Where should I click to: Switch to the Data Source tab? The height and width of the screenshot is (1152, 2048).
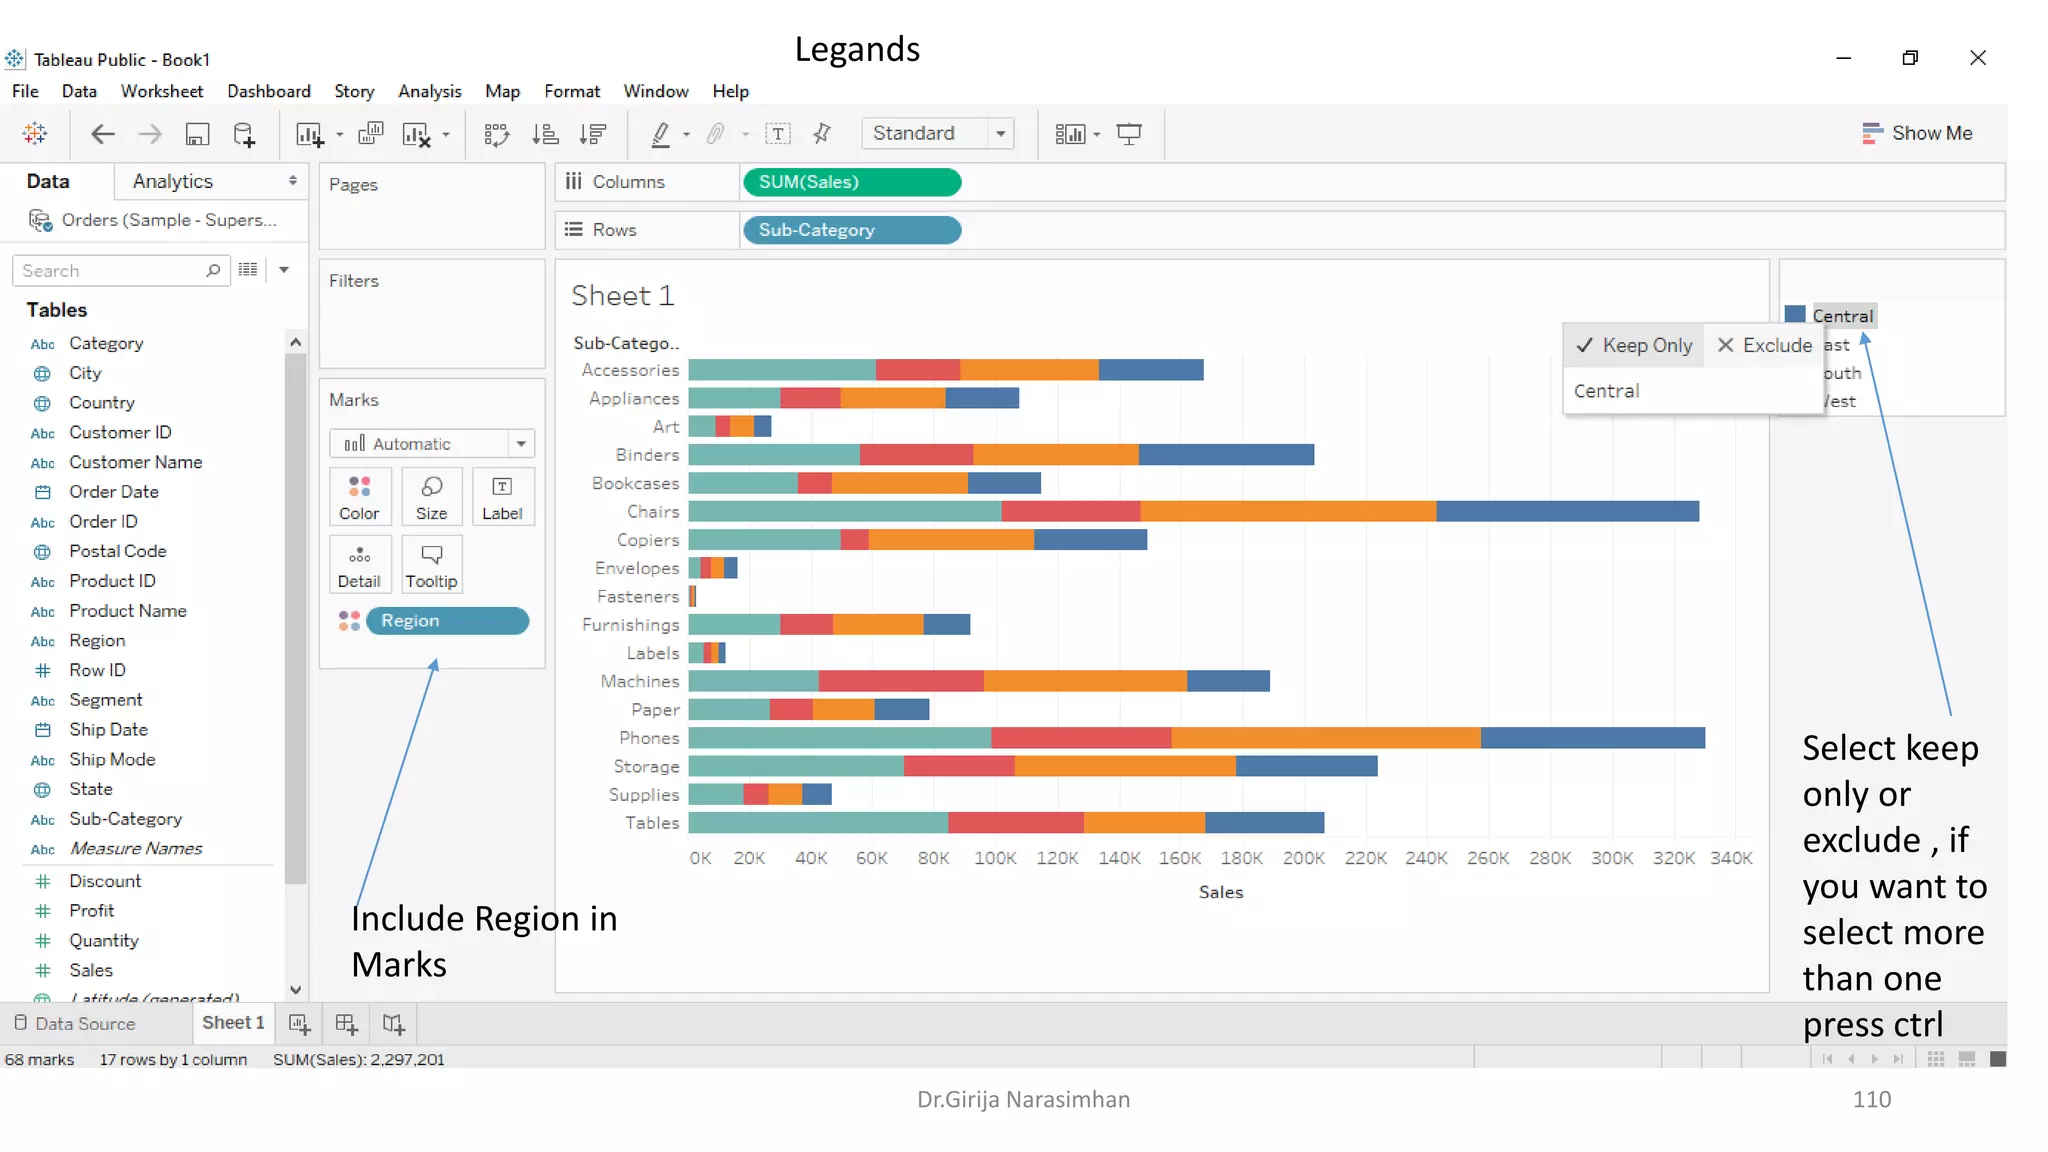75,1023
